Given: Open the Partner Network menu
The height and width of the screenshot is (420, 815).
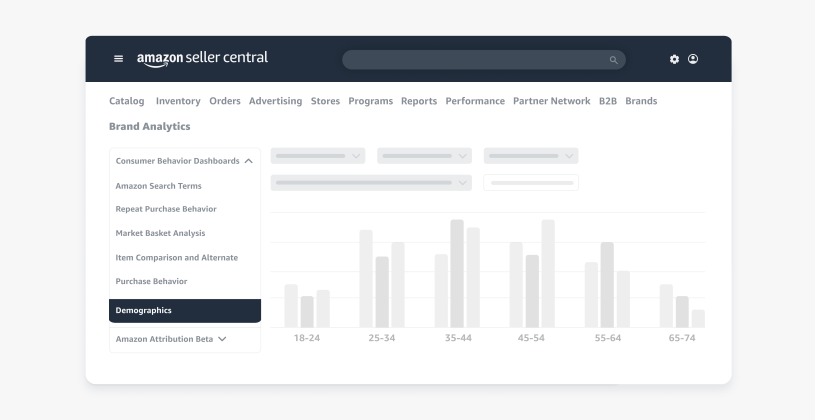Looking at the screenshot, I should click(551, 101).
